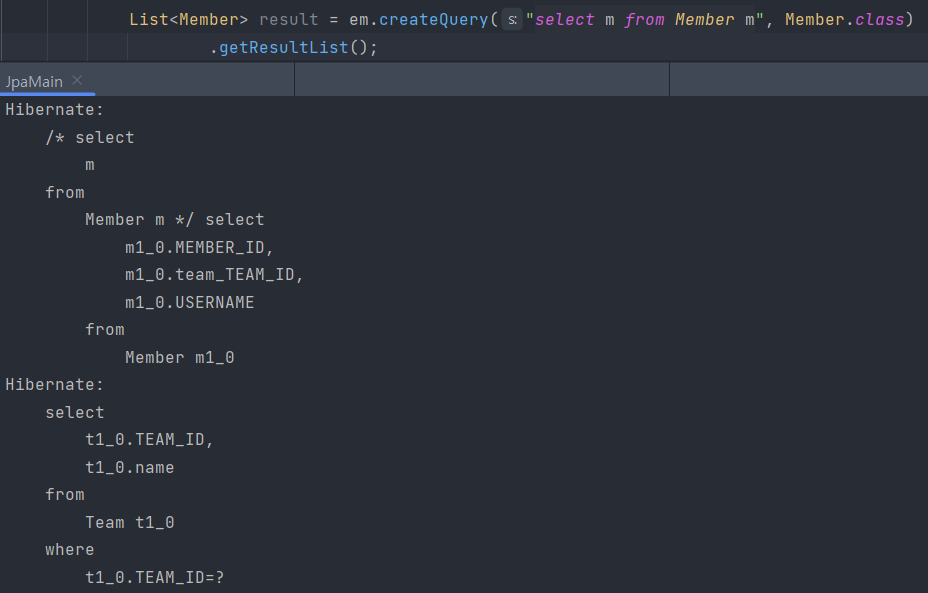Click the 'Team t1_0' console line

click(130, 523)
